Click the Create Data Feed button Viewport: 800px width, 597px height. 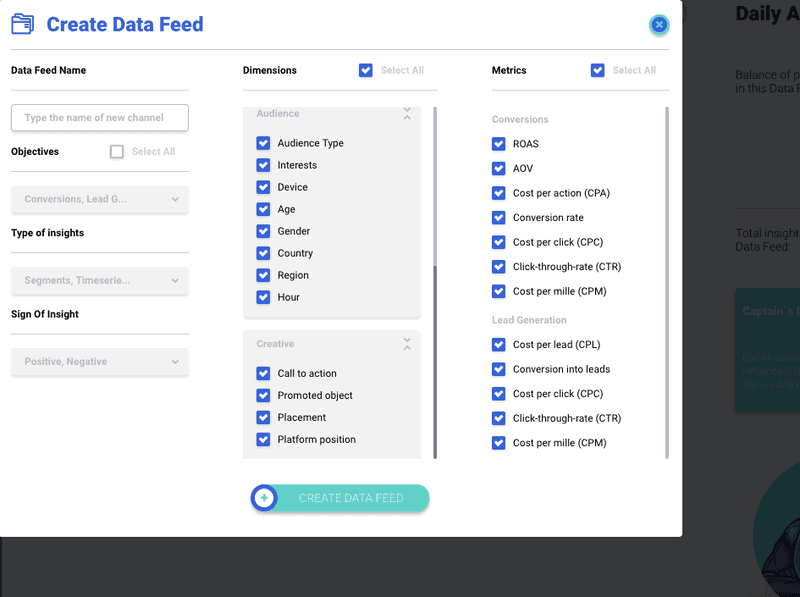tap(350, 498)
